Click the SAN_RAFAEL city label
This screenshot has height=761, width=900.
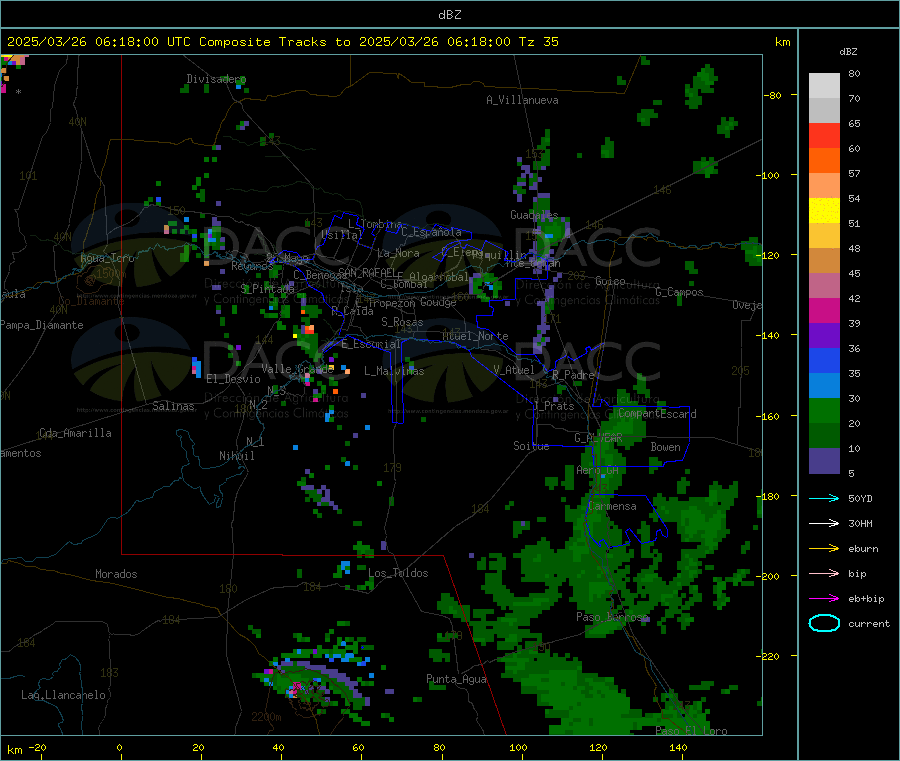367,272
